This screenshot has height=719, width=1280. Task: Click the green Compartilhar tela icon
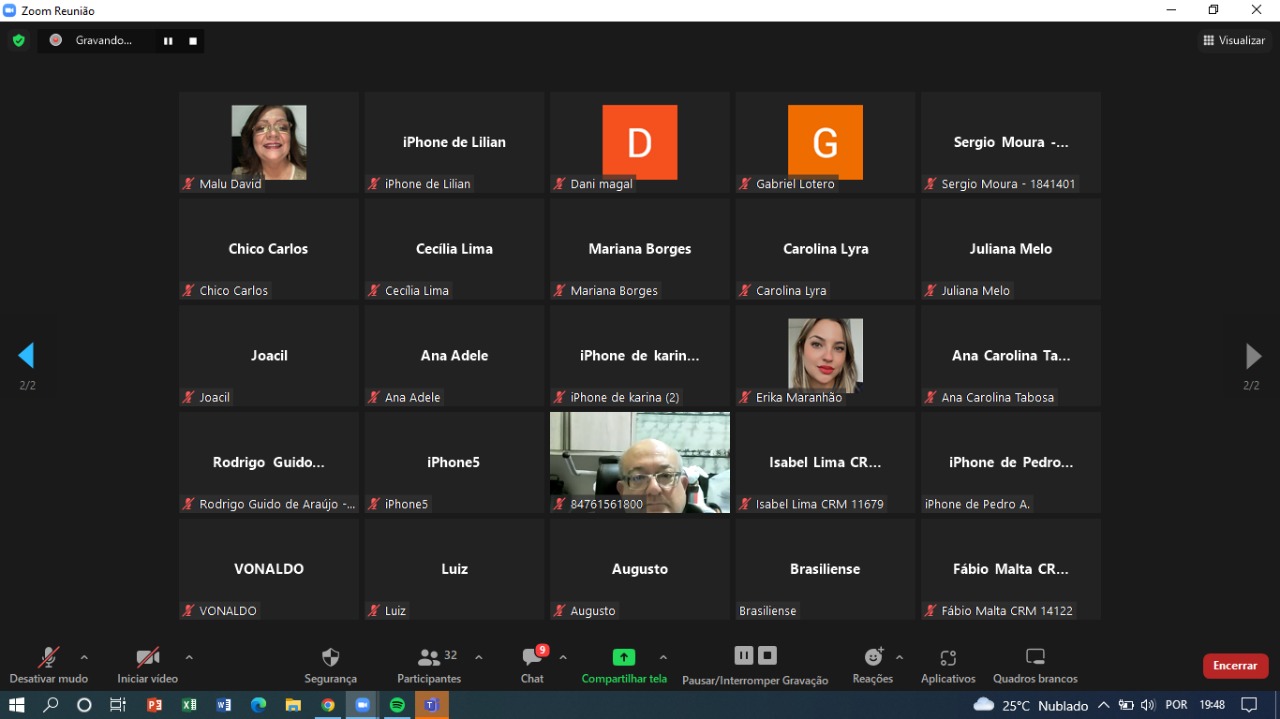(623, 657)
